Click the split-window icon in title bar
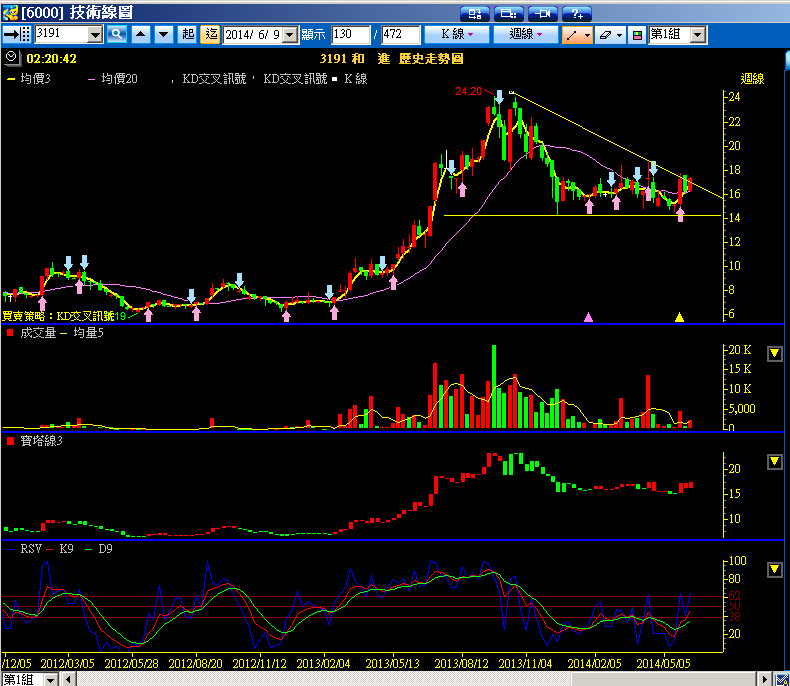The height and width of the screenshot is (686, 790). click(508, 14)
